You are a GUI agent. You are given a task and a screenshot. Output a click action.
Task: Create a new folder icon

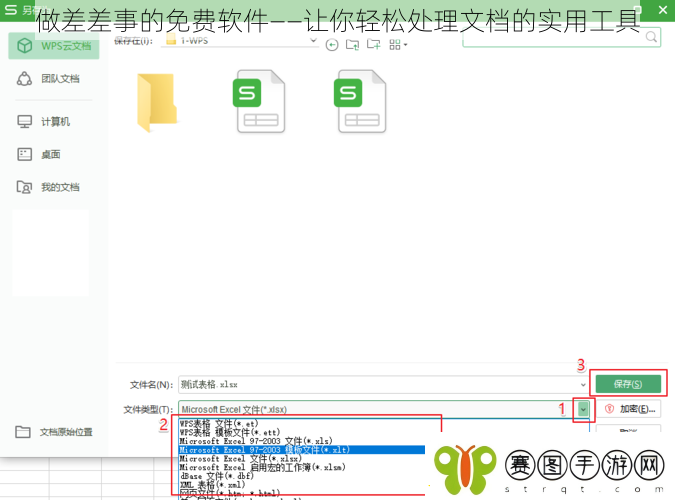tap(373, 44)
